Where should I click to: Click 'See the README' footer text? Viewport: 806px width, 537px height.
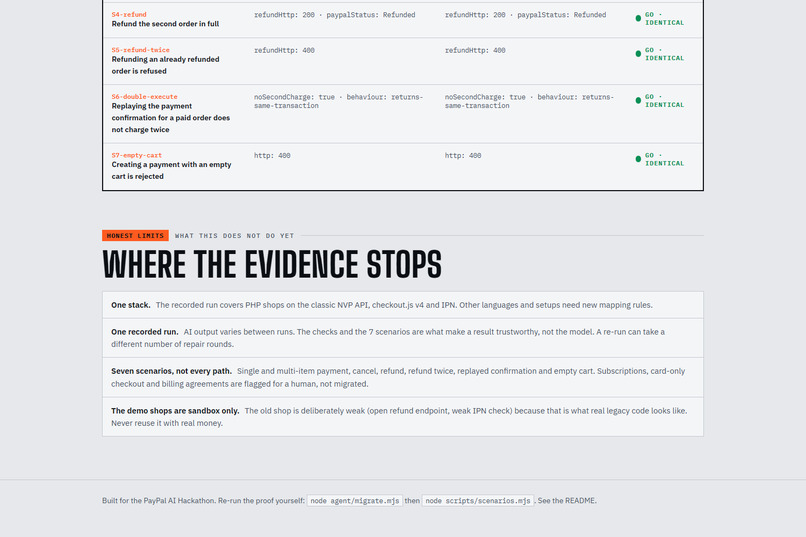567,501
